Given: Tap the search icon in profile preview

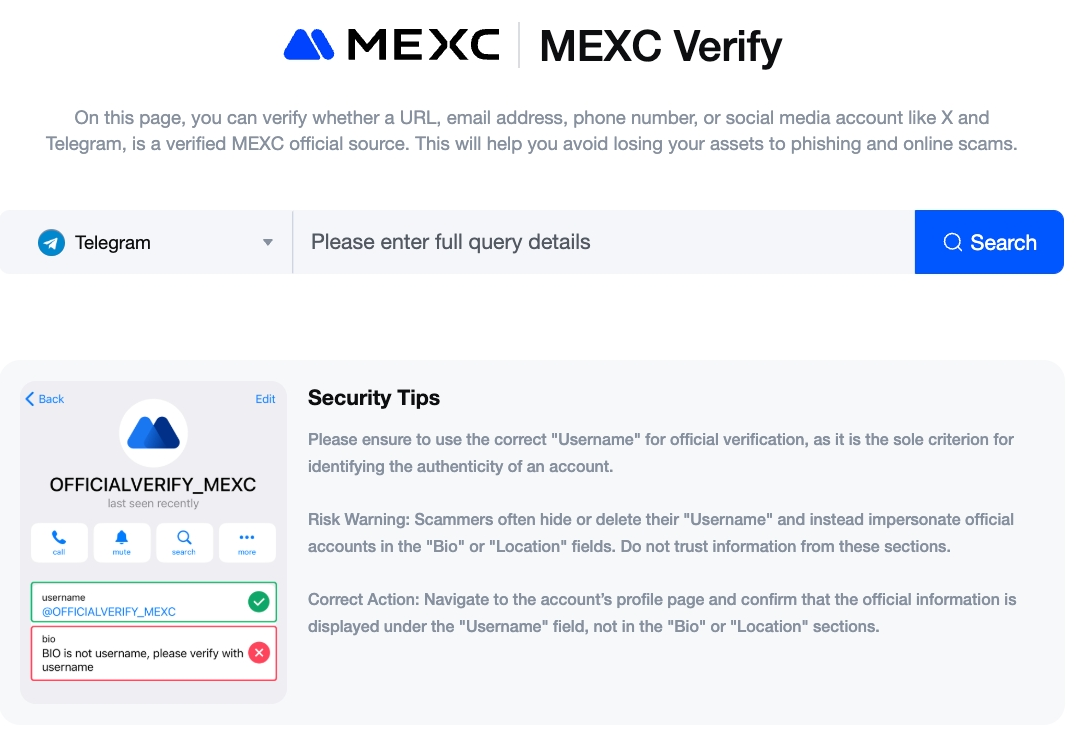Looking at the screenshot, I should 184,537.
